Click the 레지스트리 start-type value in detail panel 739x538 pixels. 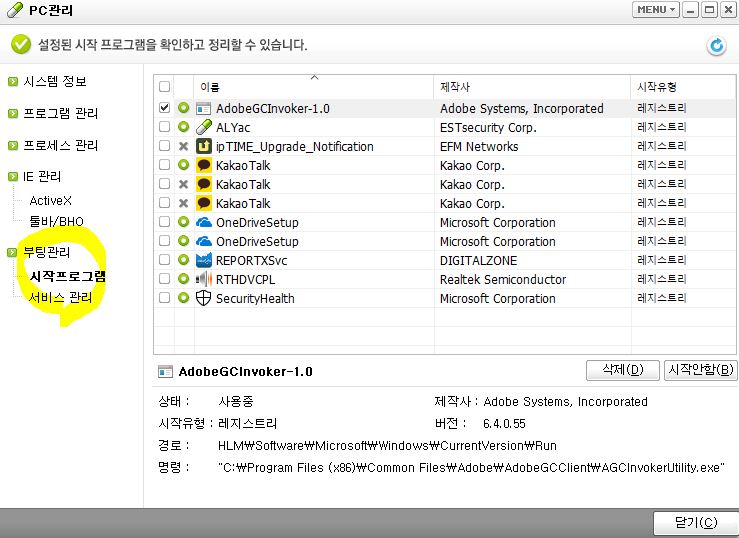pyautogui.click(x=247, y=424)
